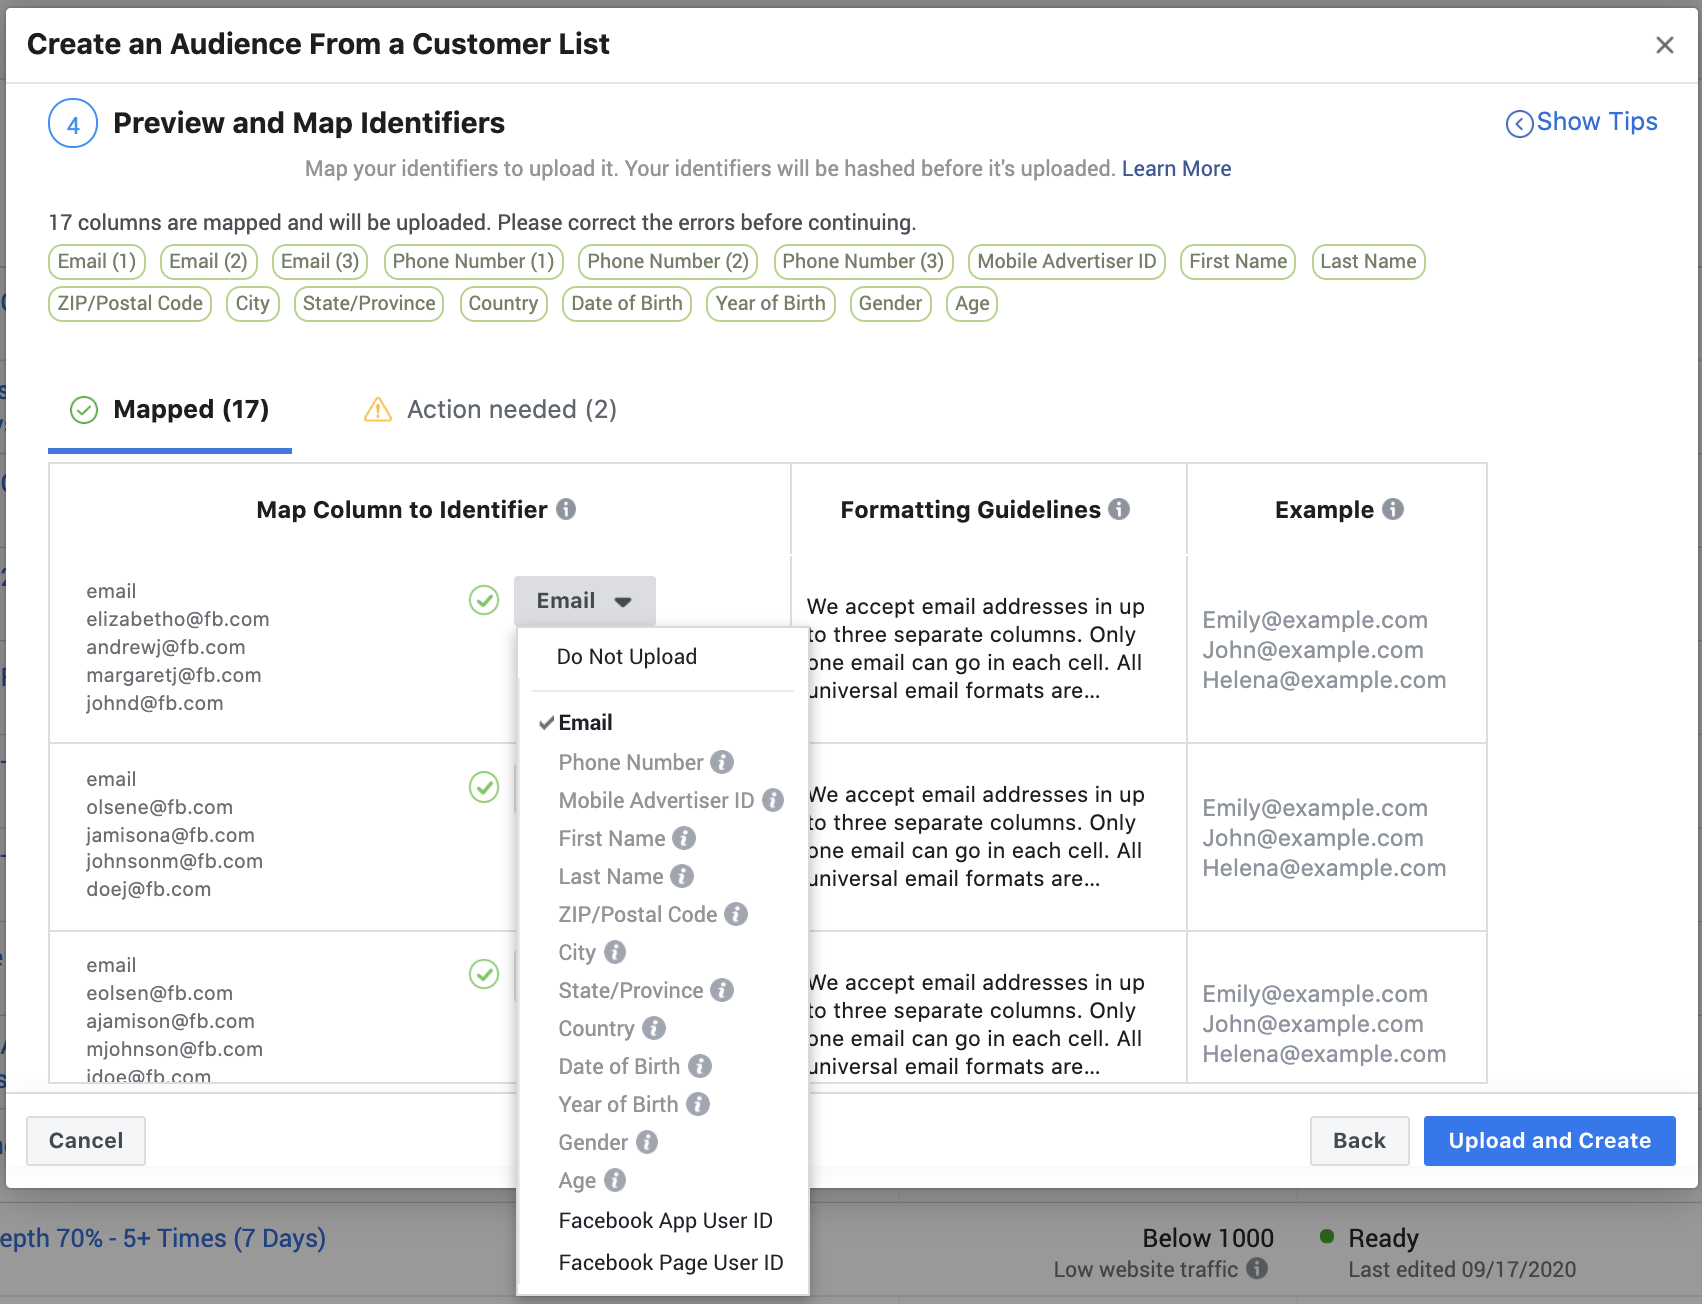This screenshot has width=1702, height=1304.
Task: Click green checkmark in eolsen@fb.com row
Action: pyautogui.click(x=484, y=974)
